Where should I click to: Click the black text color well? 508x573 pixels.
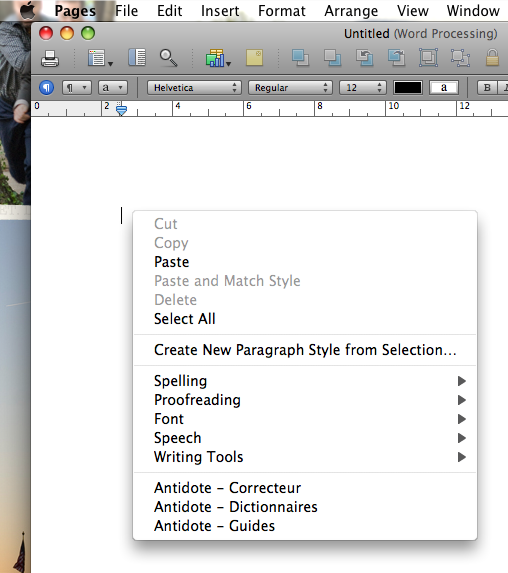pos(407,88)
